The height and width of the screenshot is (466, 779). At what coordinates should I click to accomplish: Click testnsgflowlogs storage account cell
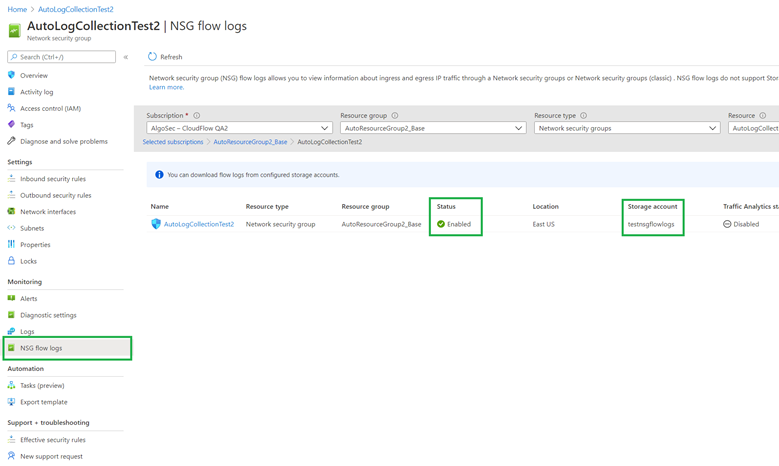(651, 224)
